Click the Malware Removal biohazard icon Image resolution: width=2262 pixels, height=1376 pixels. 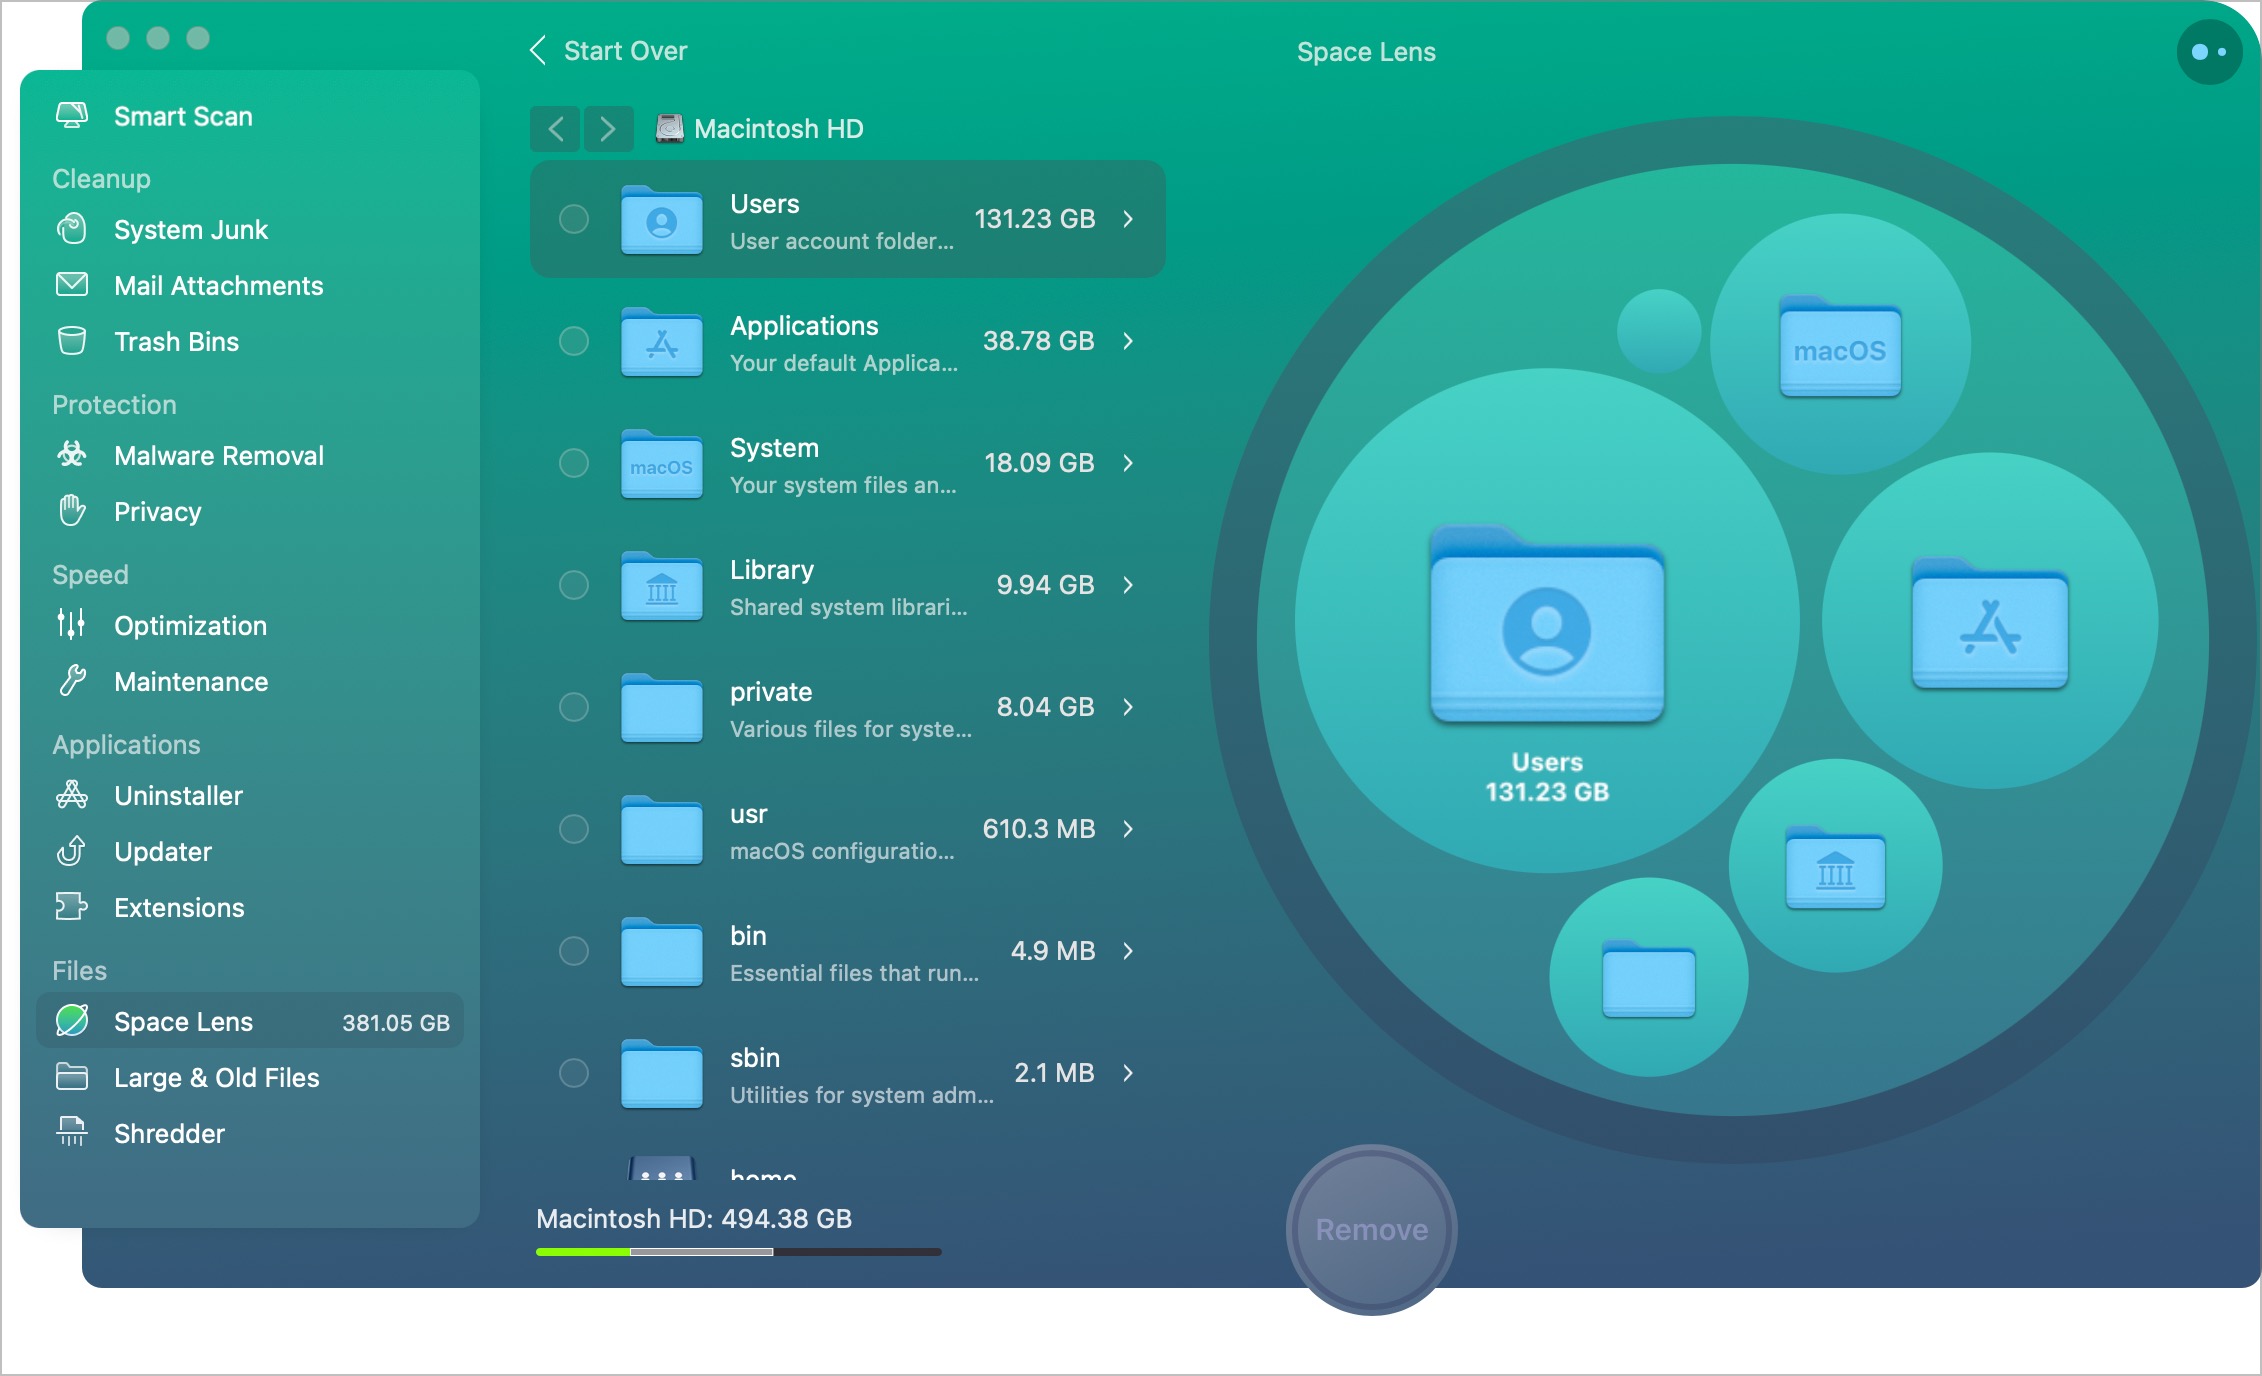[71, 454]
